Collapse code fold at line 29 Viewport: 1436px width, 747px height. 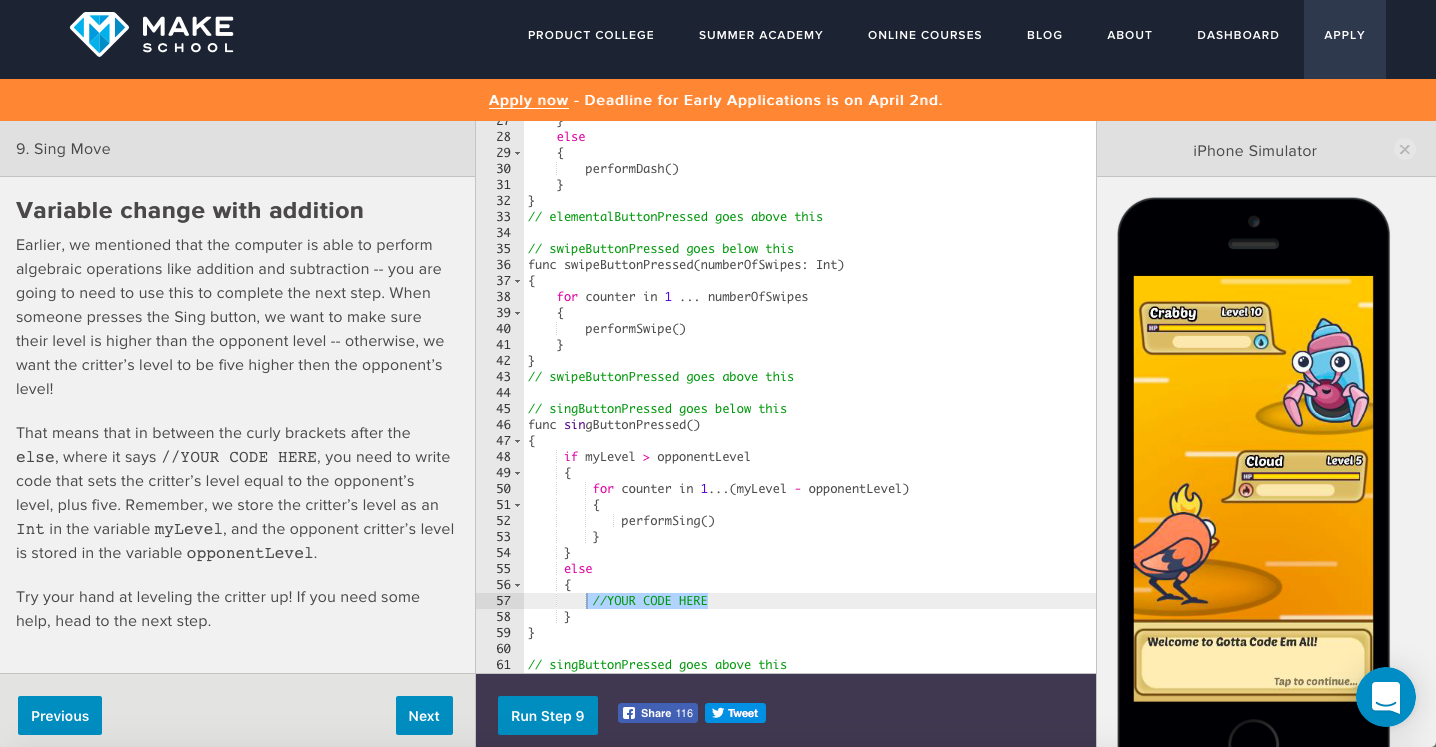[x=517, y=153]
